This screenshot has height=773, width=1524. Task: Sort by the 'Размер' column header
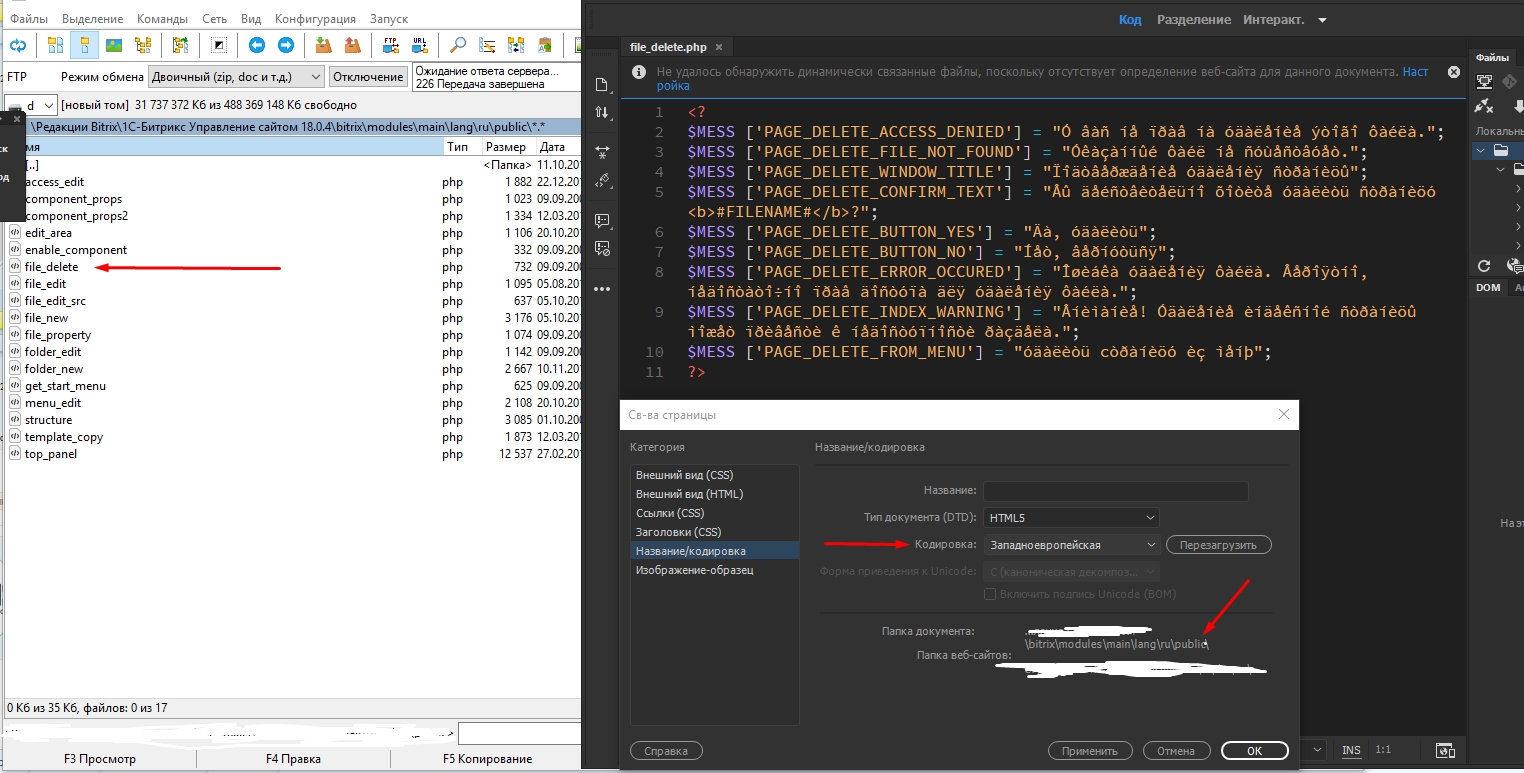(505, 147)
